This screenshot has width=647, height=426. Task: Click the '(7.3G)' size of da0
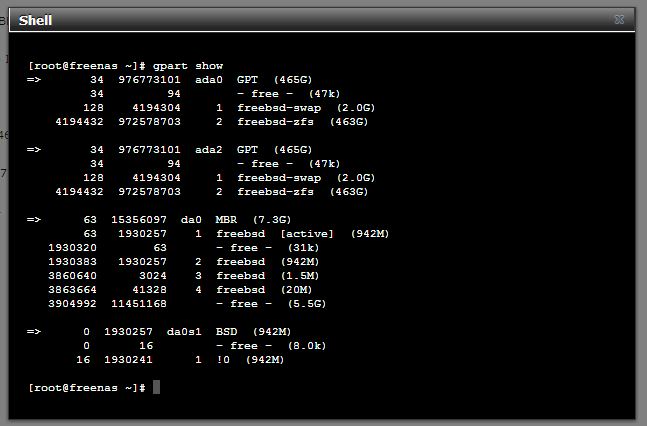272,220
